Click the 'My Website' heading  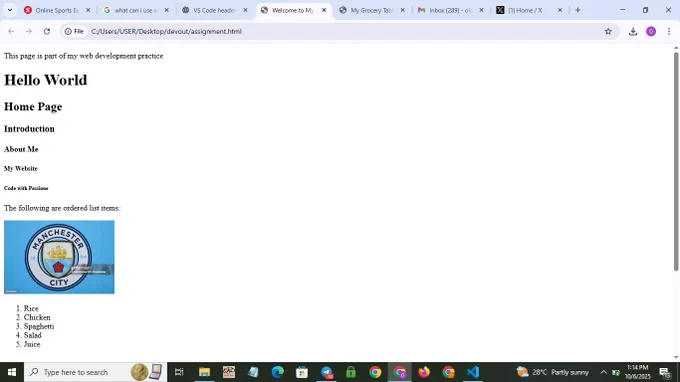pyautogui.click(x=21, y=169)
